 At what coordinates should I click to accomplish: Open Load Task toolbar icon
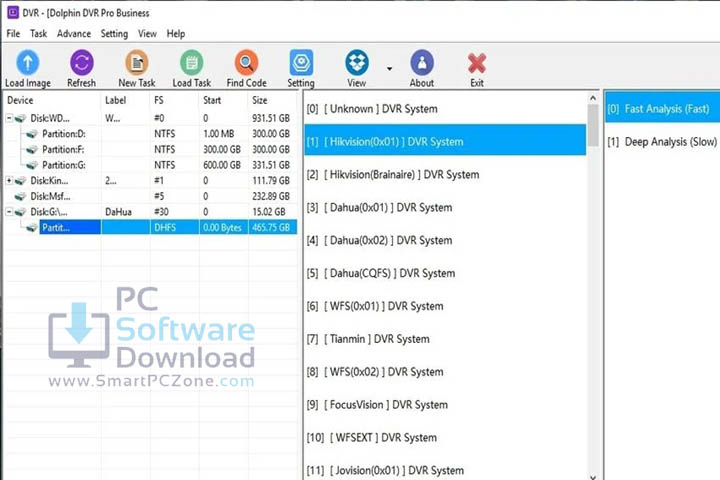(x=191, y=63)
